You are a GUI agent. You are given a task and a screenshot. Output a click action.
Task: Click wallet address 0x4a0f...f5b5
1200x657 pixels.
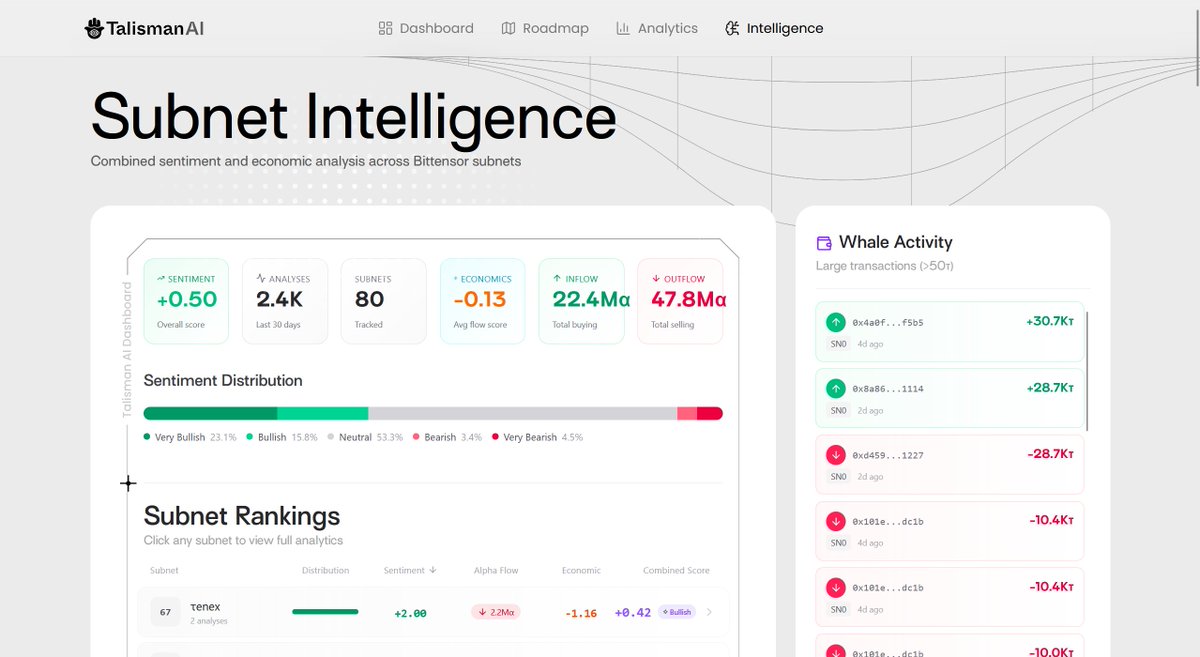pos(888,323)
